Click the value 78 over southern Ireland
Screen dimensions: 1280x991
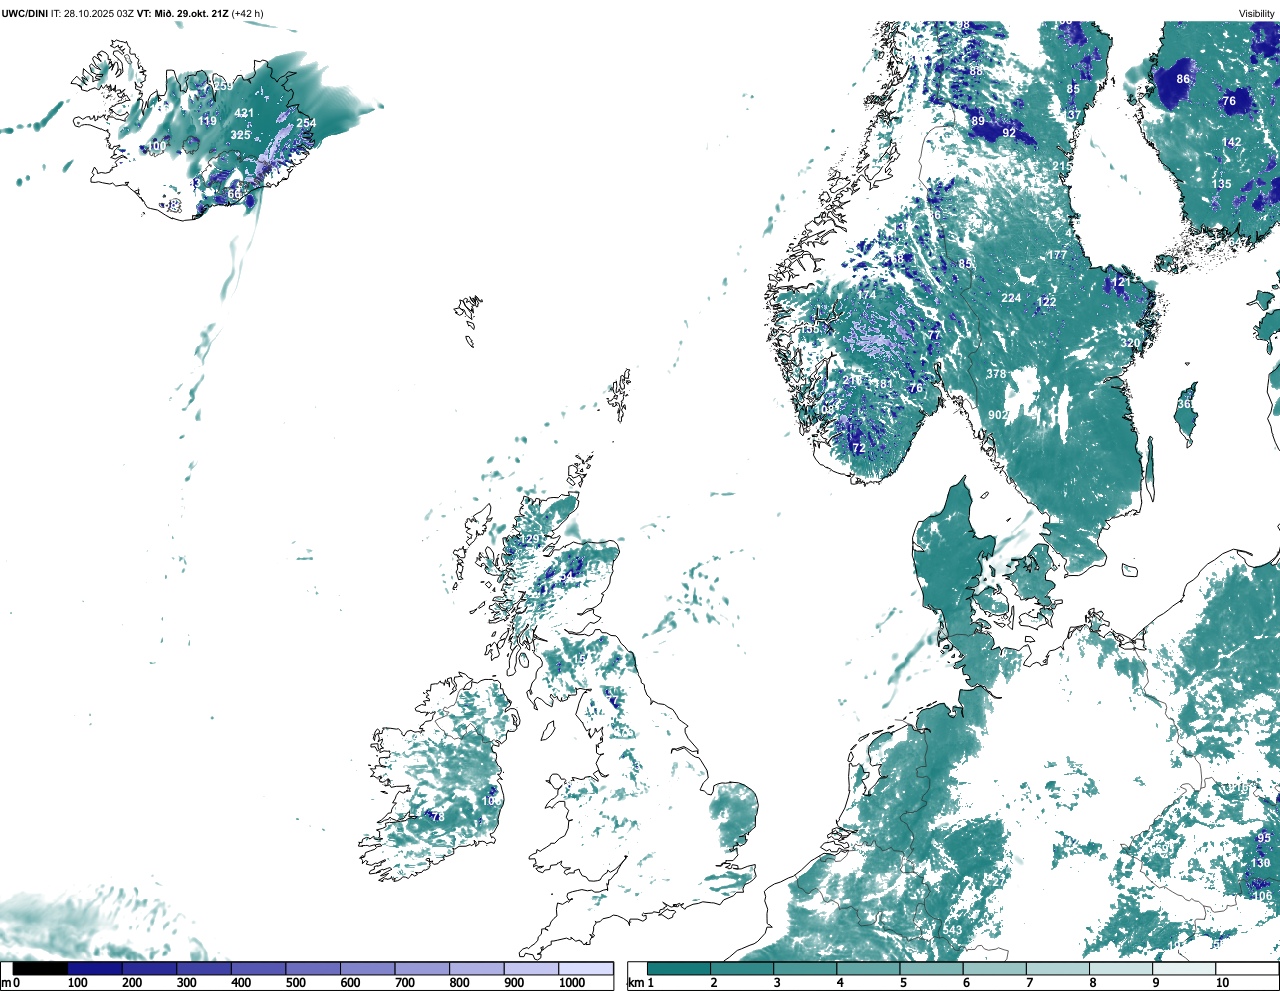tap(437, 818)
